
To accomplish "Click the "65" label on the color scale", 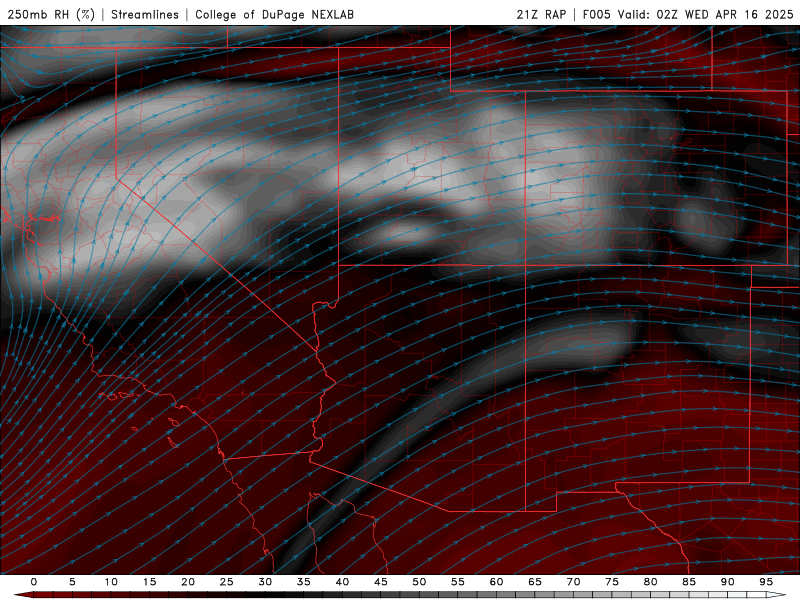I will [x=535, y=582].
